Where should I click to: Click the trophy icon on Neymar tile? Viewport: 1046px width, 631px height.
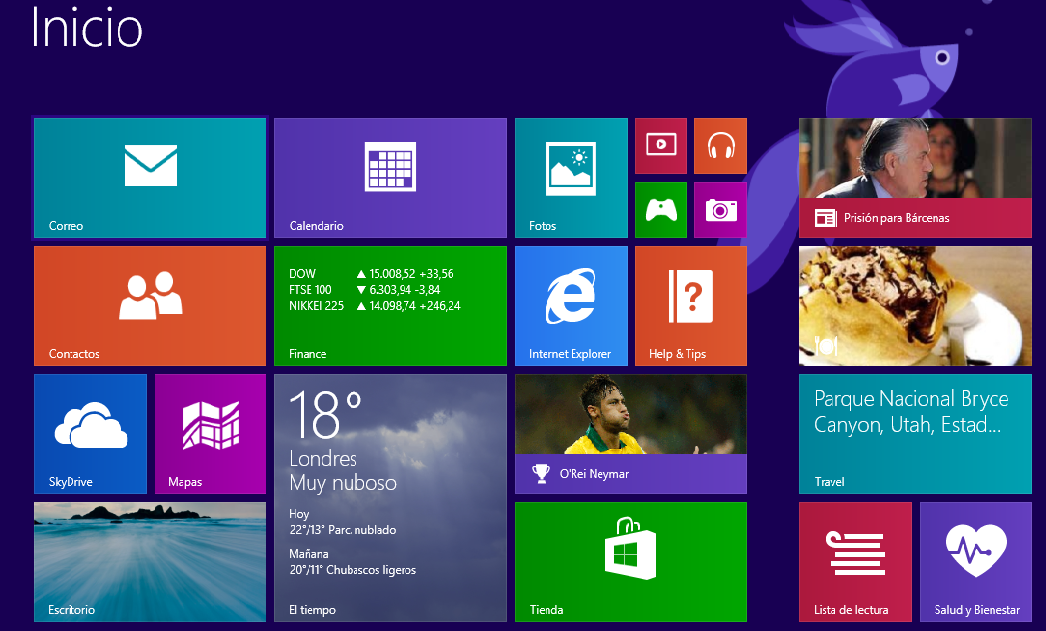(x=540, y=474)
